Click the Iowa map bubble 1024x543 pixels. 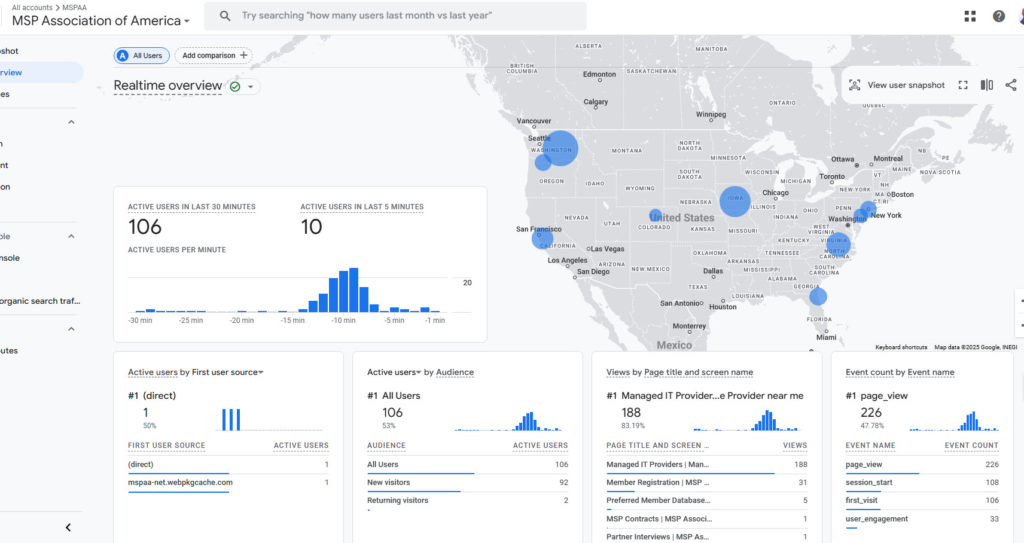(735, 201)
